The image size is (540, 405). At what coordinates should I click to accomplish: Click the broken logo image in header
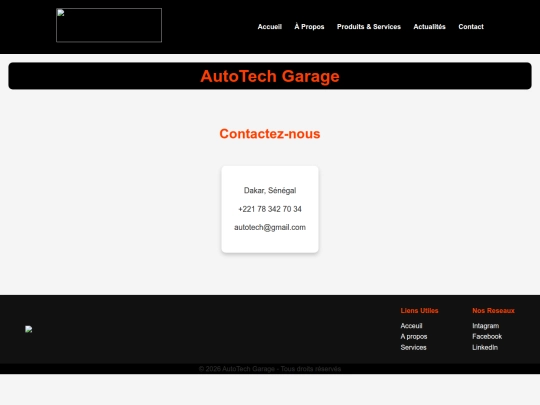pyautogui.click(x=109, y=25)
